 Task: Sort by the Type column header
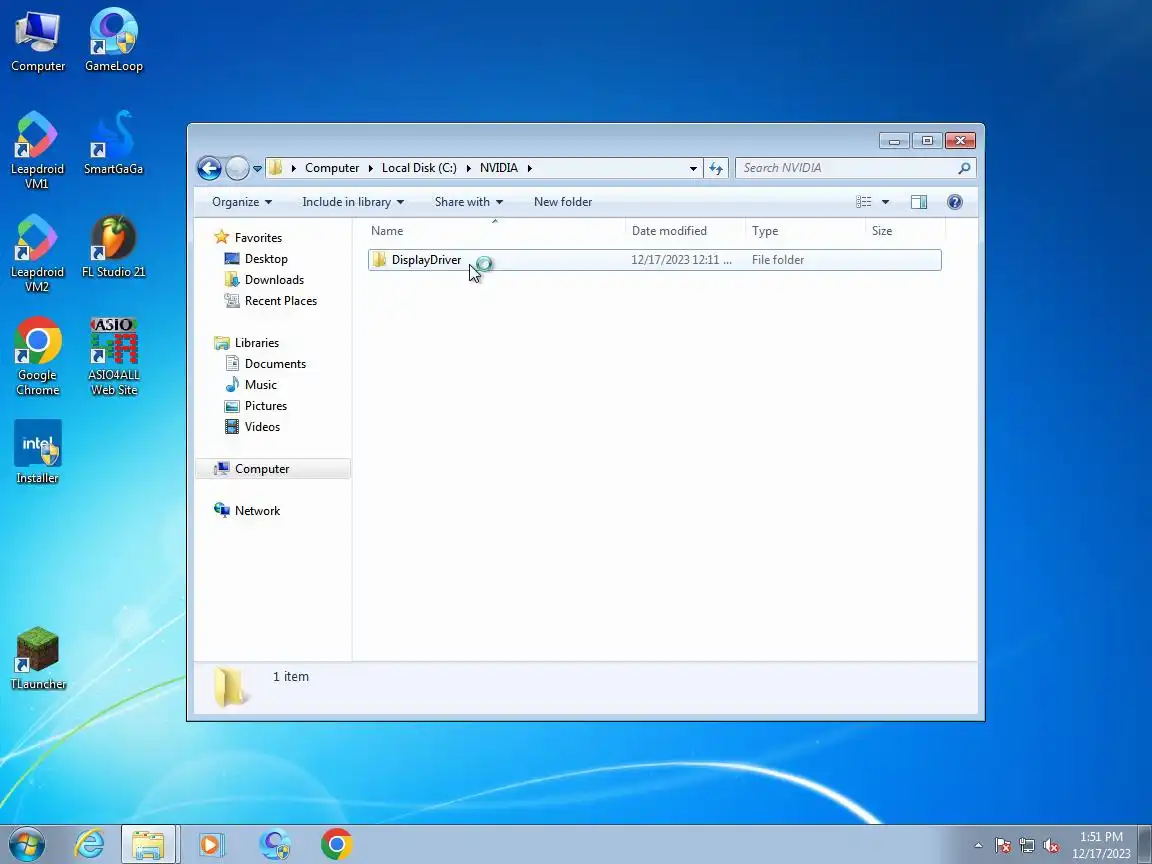coord(805,231)
